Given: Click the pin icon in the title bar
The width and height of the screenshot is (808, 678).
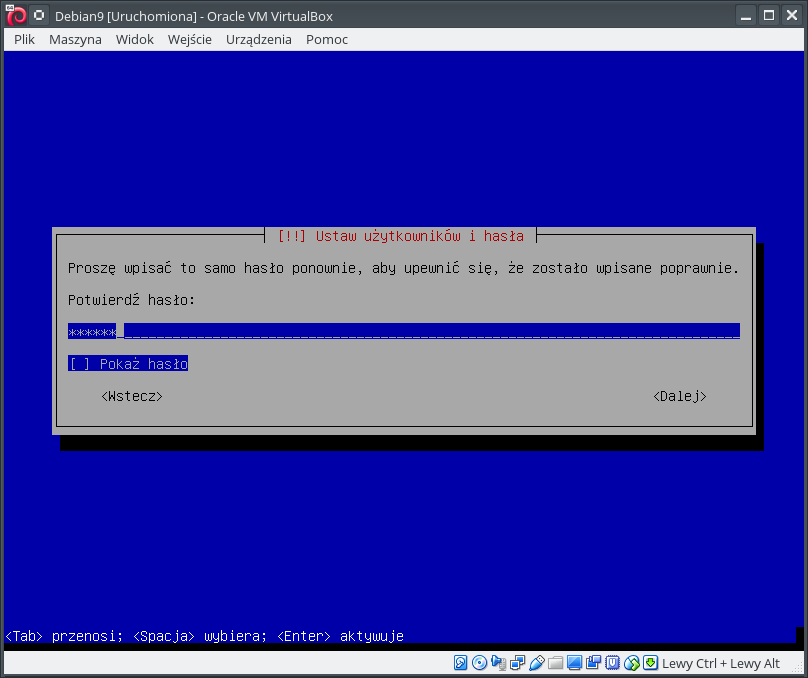Looking at the screenshot, I should pos(38,16).
